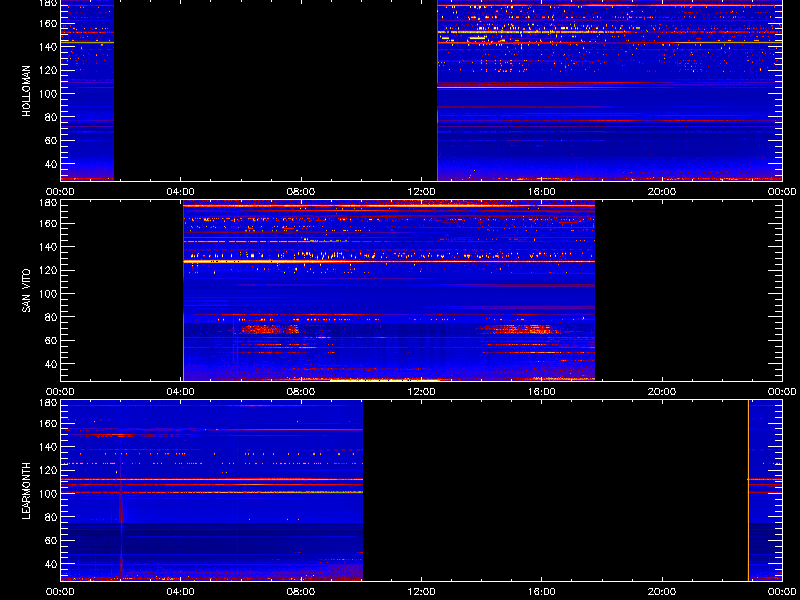This screenshot has height=600, width=800.
Task: Choose the 160 tick label on LEARMONTH axis
Action: (x=50, y=423)
